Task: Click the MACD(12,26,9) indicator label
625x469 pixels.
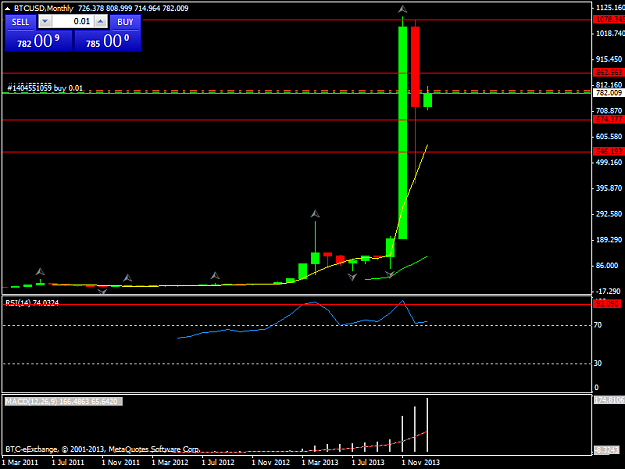Action: (63, 401)
